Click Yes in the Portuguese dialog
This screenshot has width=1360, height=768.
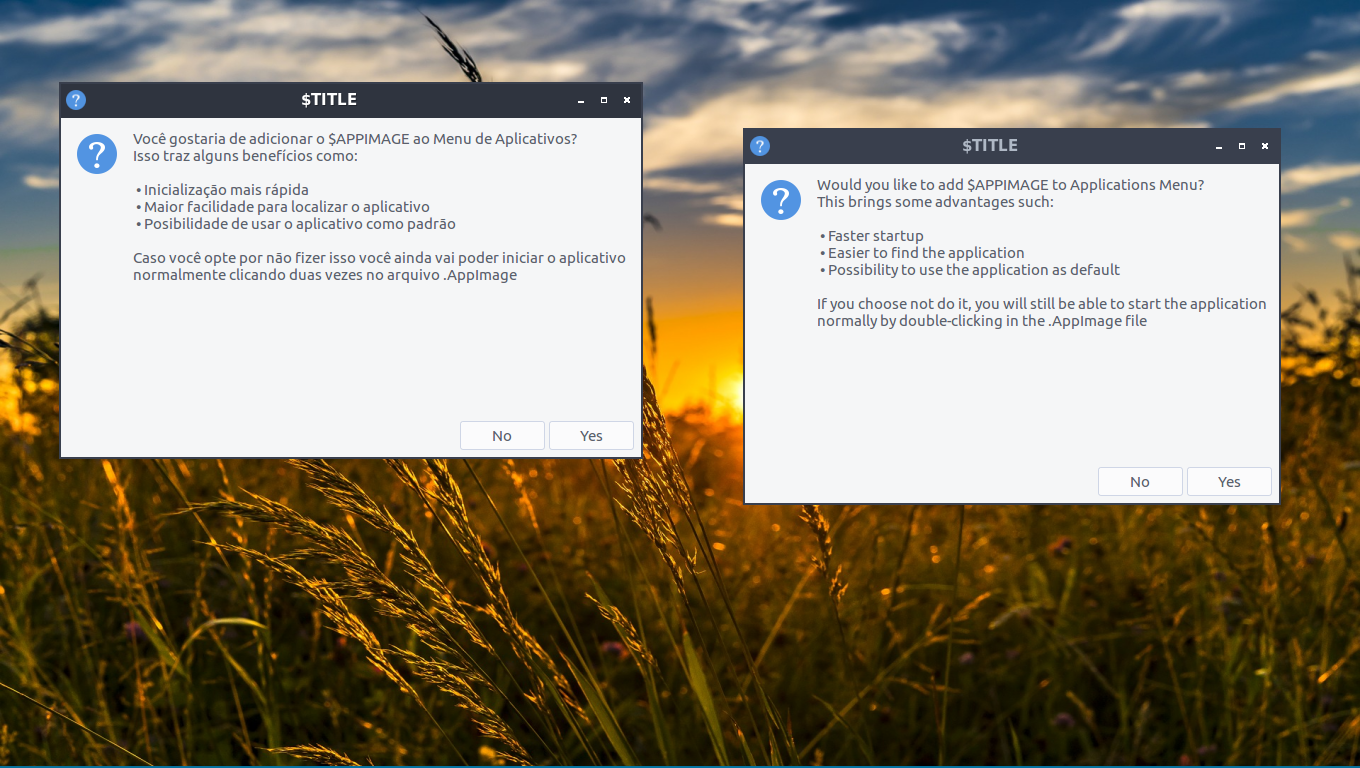[x=591, y=436]
